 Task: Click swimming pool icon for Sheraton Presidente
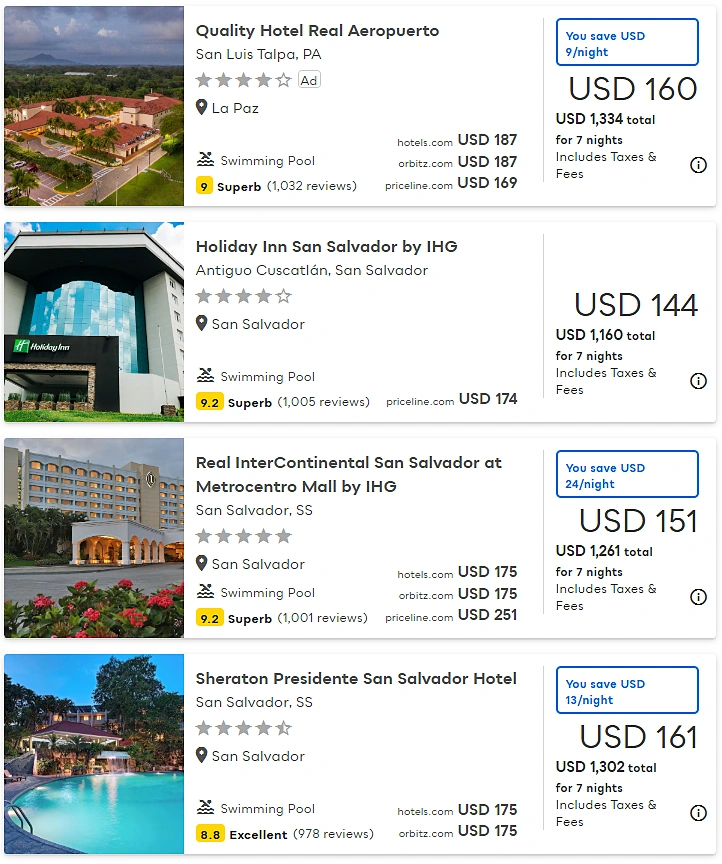206,808
